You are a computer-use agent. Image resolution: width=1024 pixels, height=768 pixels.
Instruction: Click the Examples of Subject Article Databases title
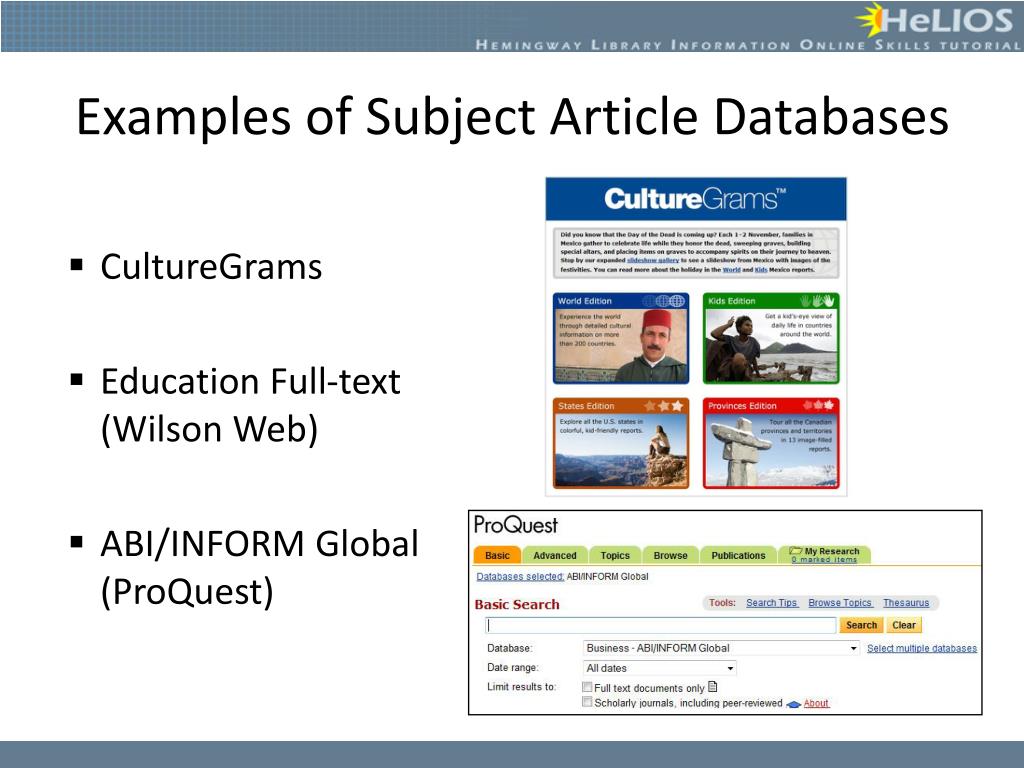click(512, 118)
